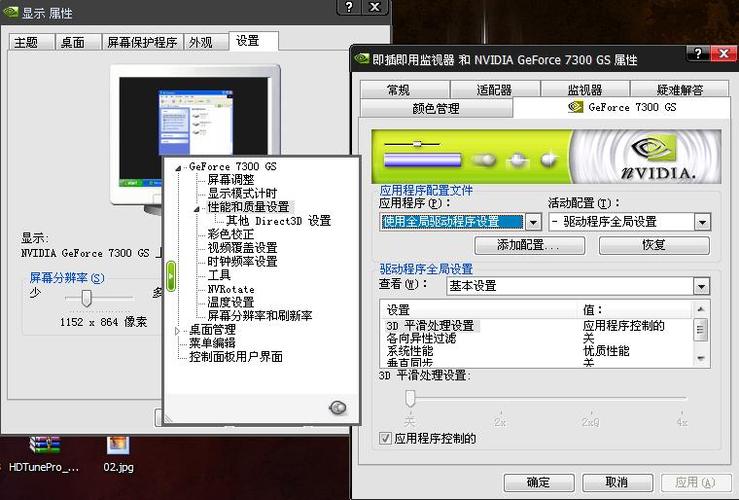Click the 应用(A) button
Viewport: 739px width, 500px height.
[696, 482]
